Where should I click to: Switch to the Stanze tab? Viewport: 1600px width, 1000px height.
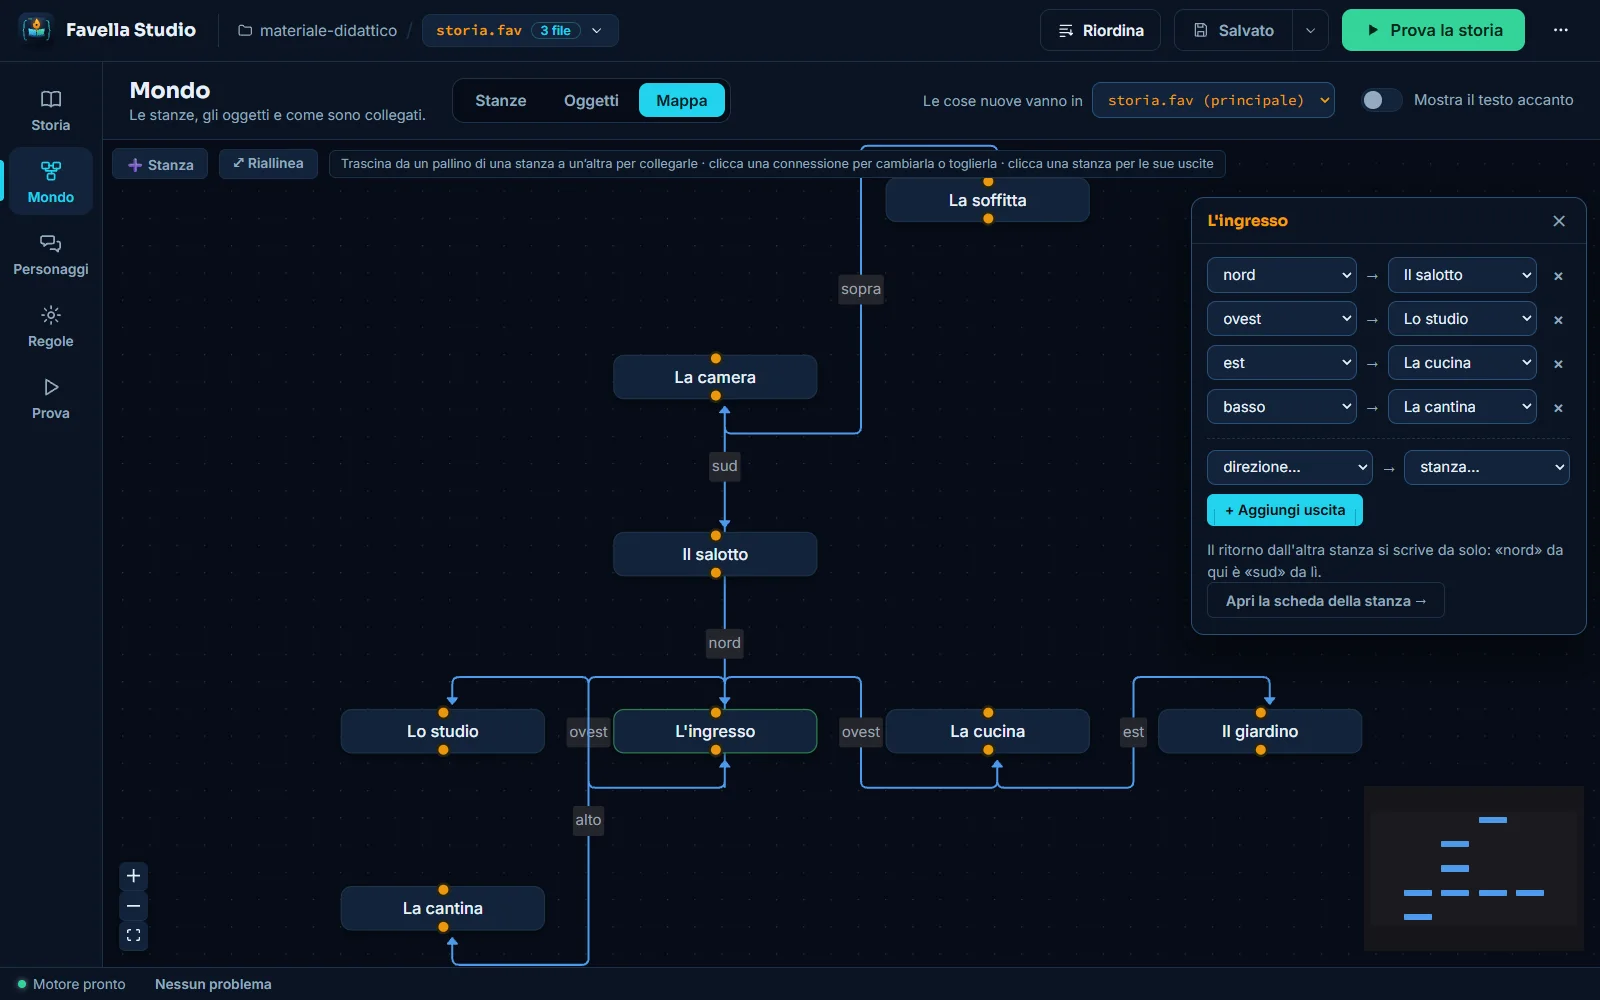501,100
